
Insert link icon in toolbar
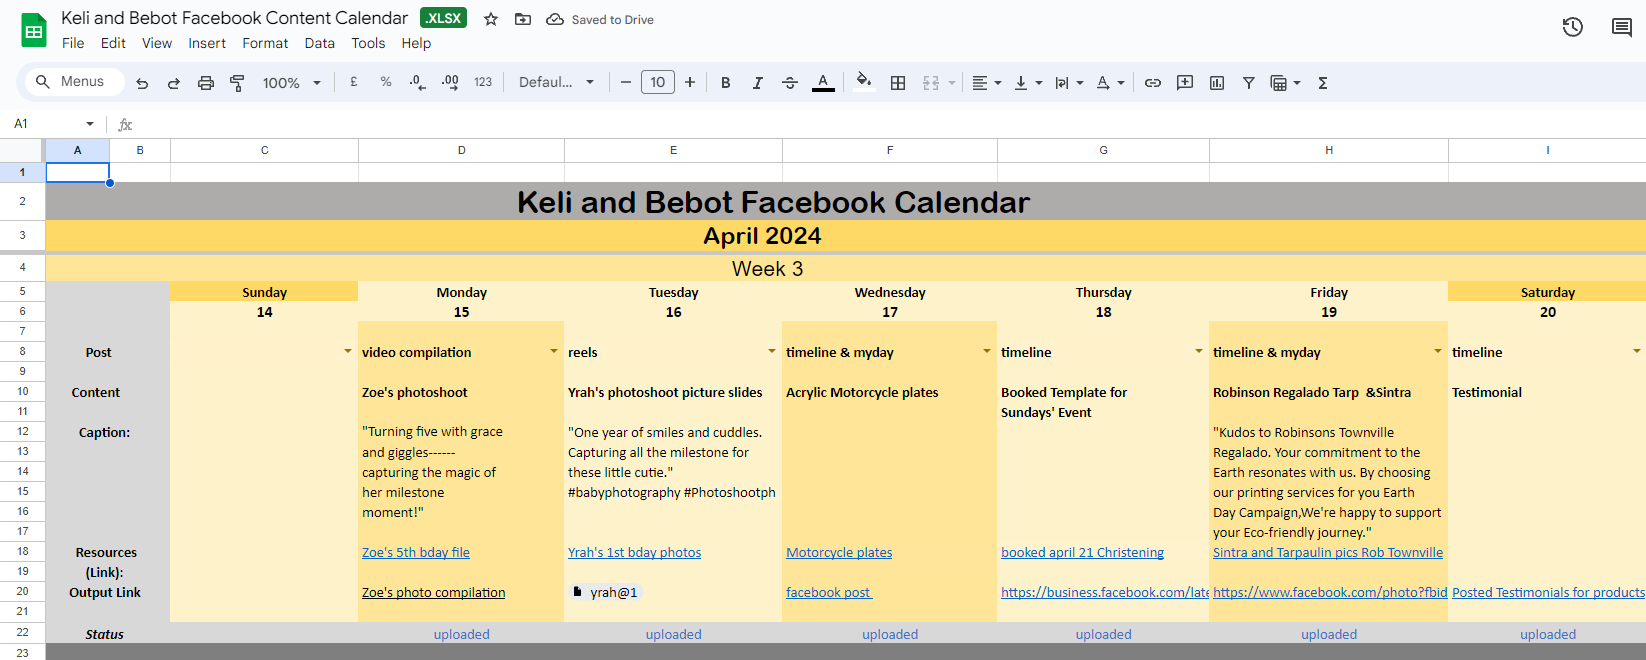tap(1153, 83)
